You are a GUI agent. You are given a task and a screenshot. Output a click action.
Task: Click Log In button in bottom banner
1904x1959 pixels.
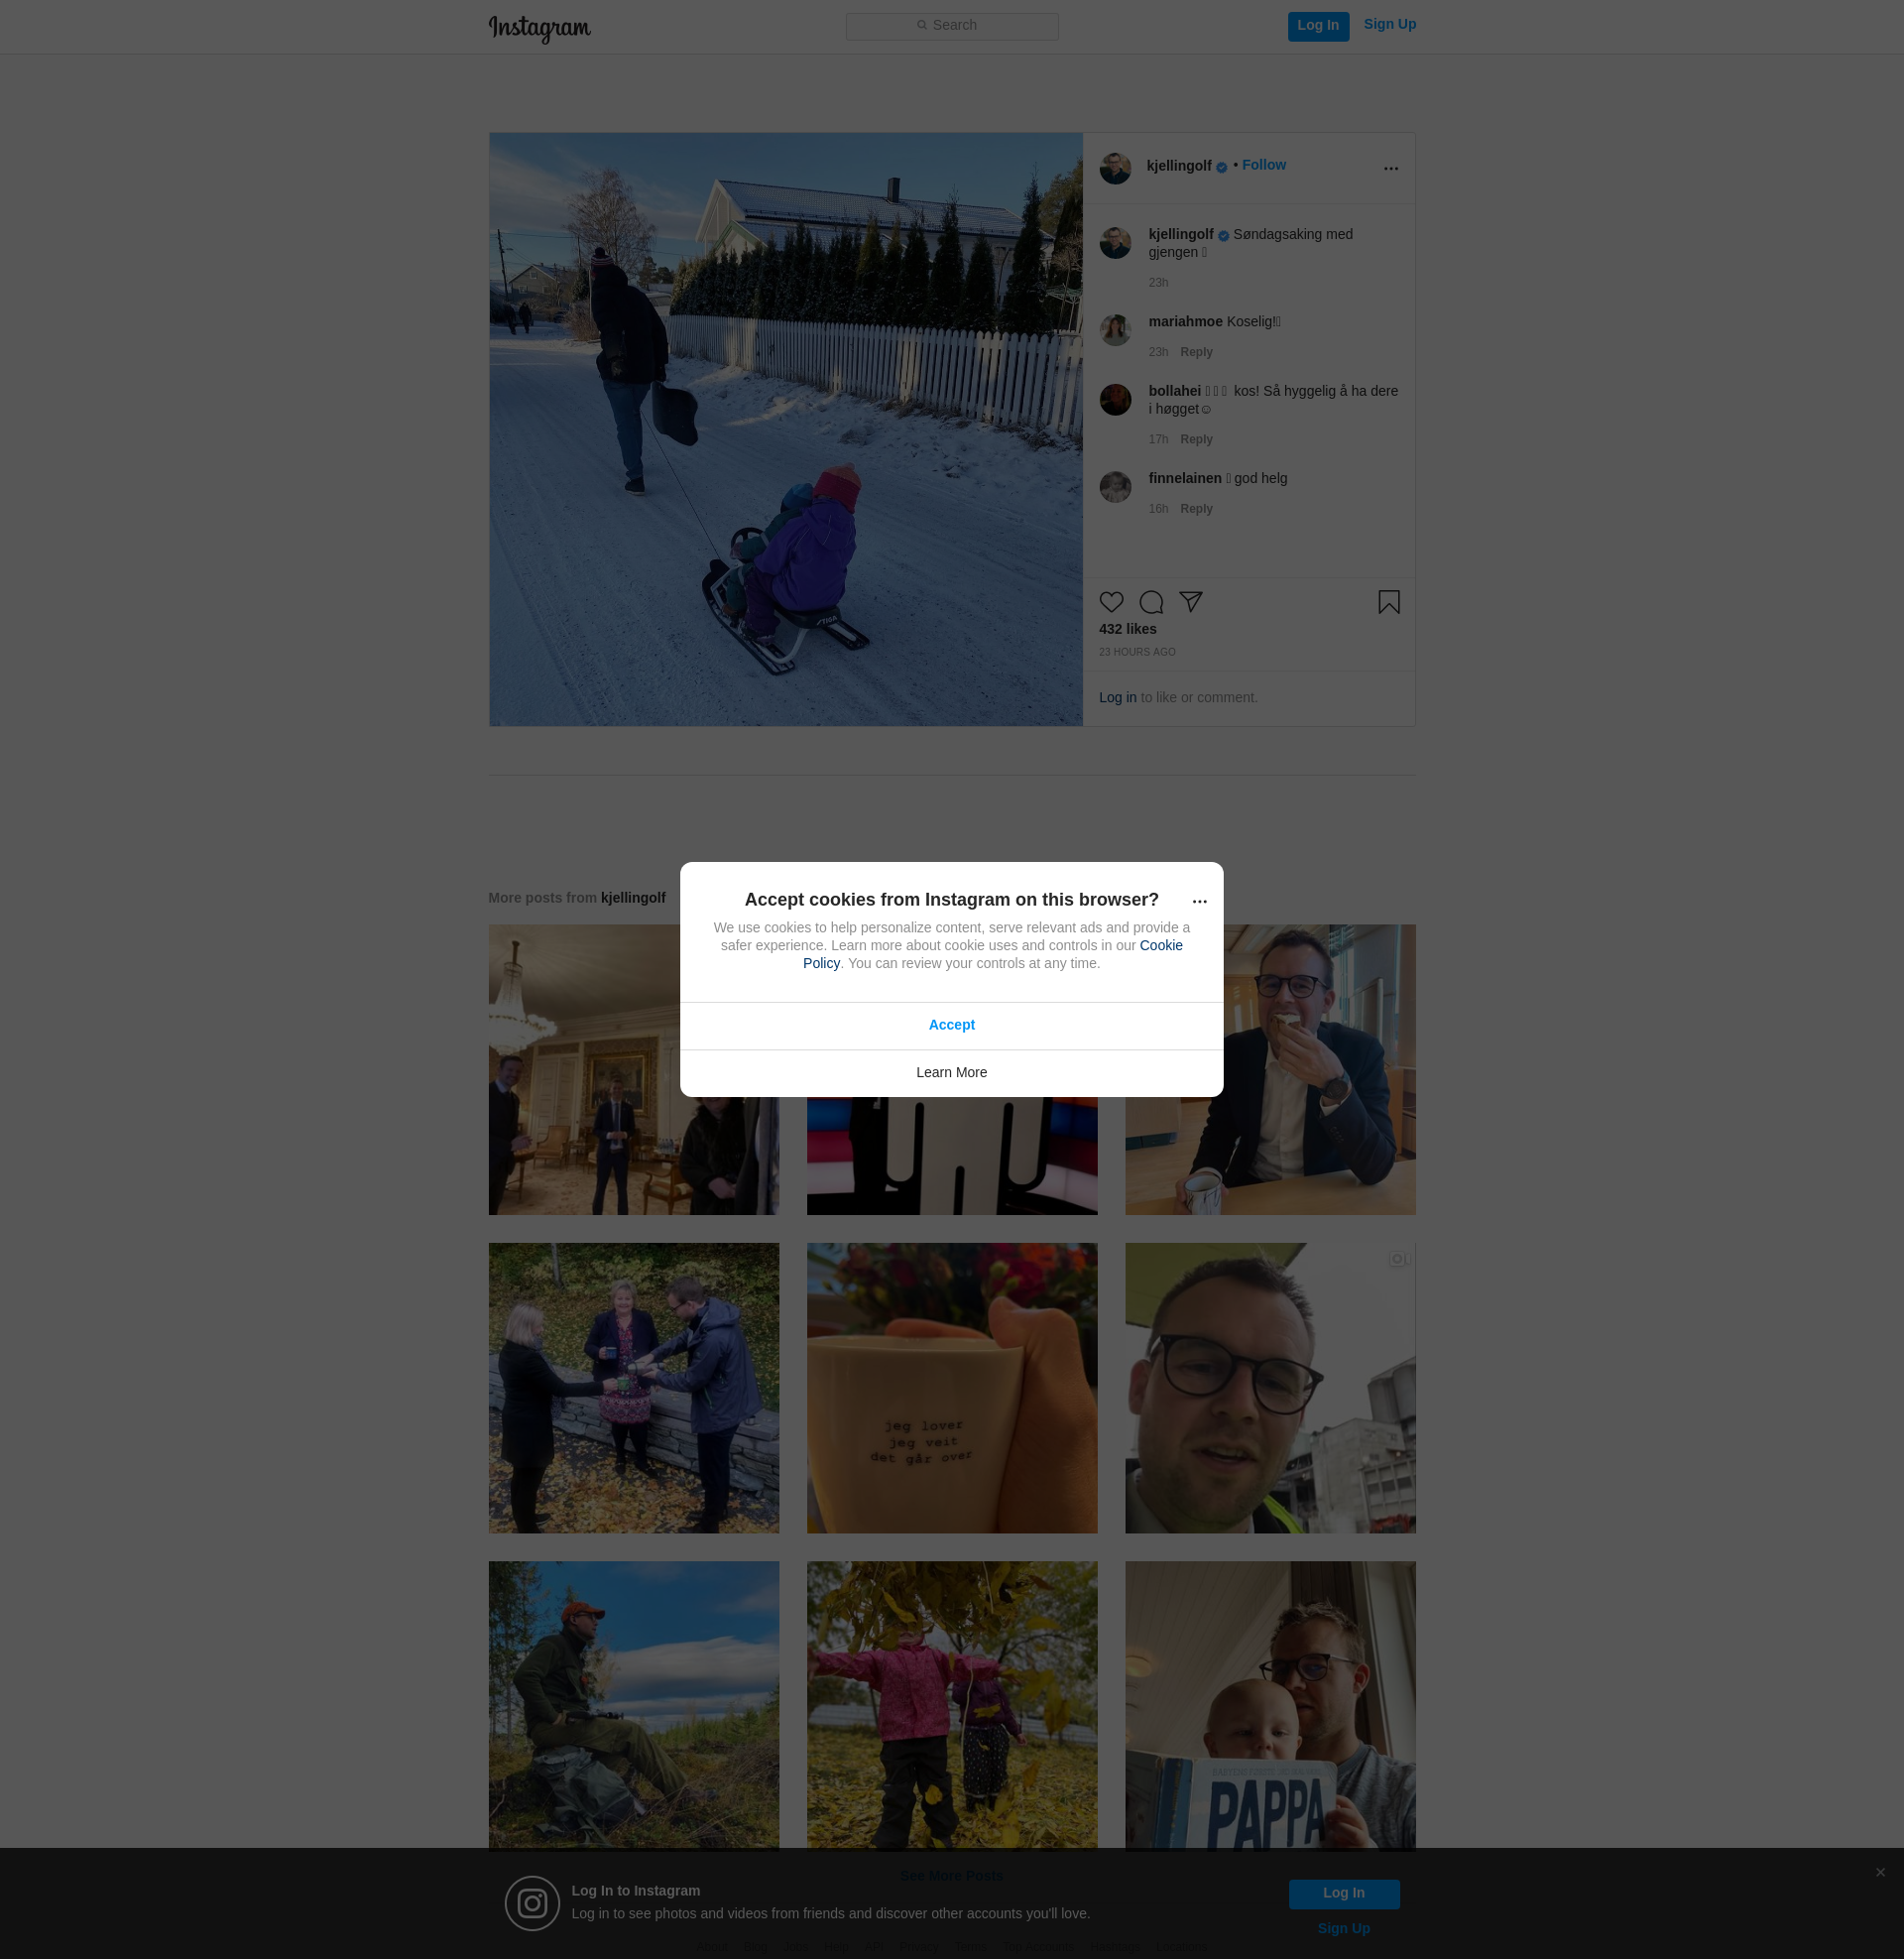pyautogui.click(x=1344, y=1894)
